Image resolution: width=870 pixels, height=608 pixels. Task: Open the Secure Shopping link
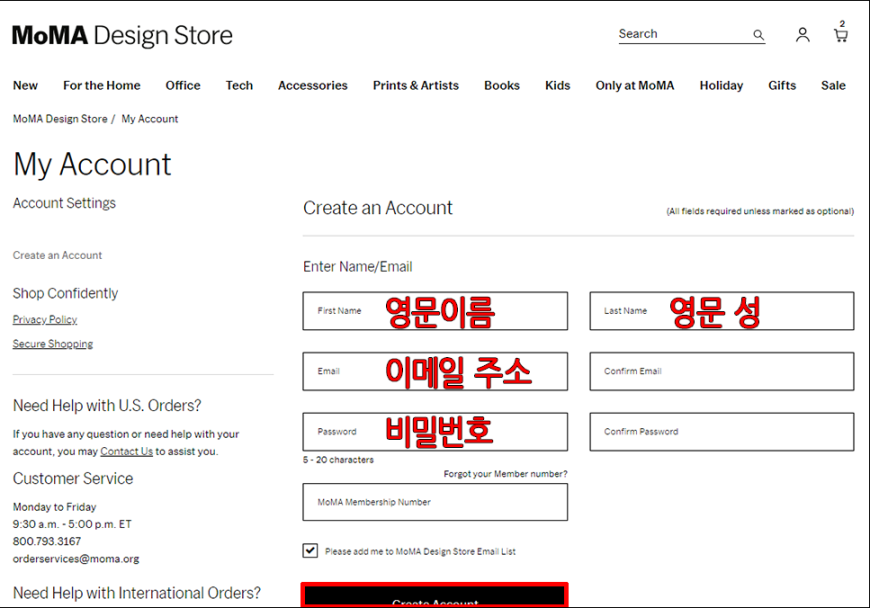coord(53,344)
